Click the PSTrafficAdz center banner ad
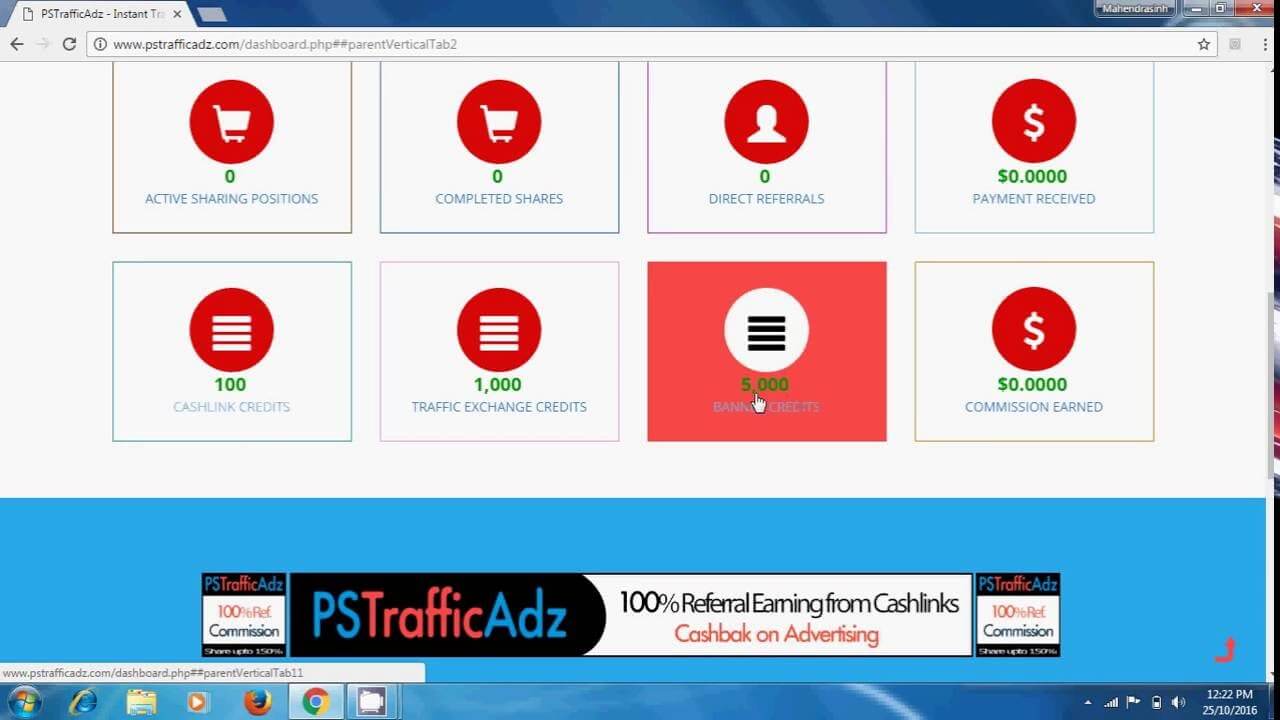Image resolution: width=1280 pixels, height=720 pixels. click(630, 615)
